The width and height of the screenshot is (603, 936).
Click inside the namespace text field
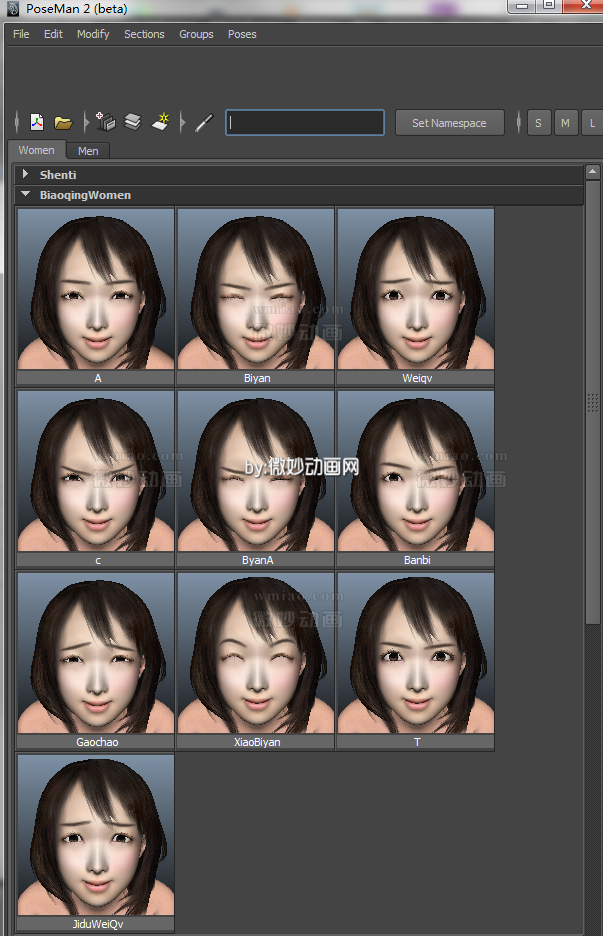coord(305,123)
